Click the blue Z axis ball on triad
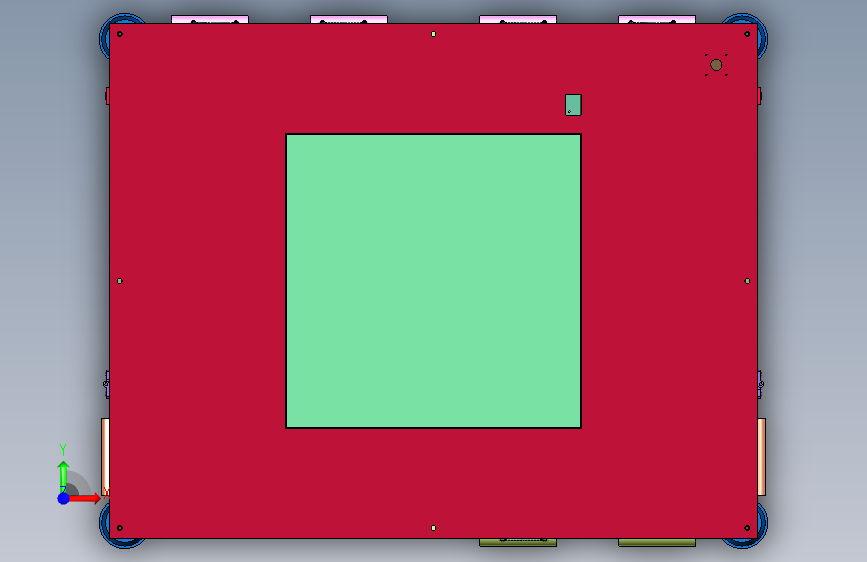 (63, 498)
